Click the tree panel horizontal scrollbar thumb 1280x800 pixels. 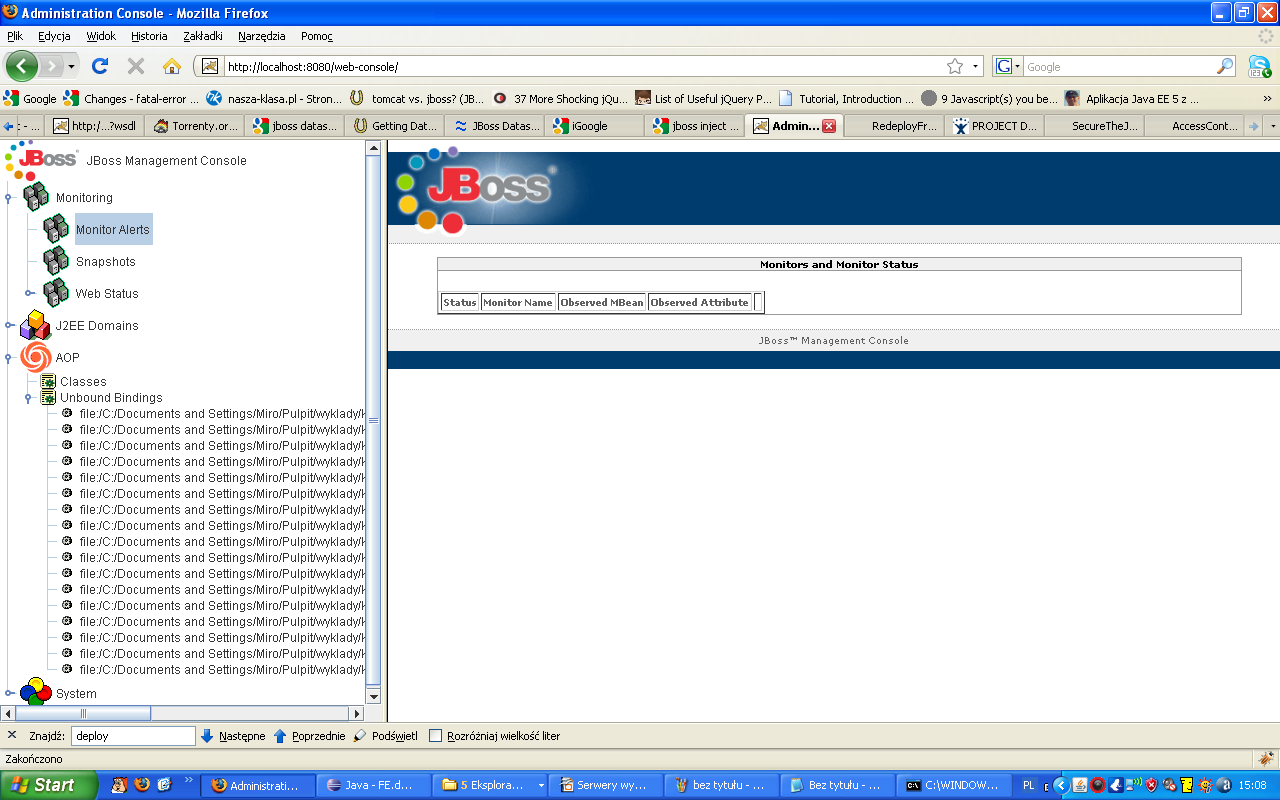(x=83, y=714)
